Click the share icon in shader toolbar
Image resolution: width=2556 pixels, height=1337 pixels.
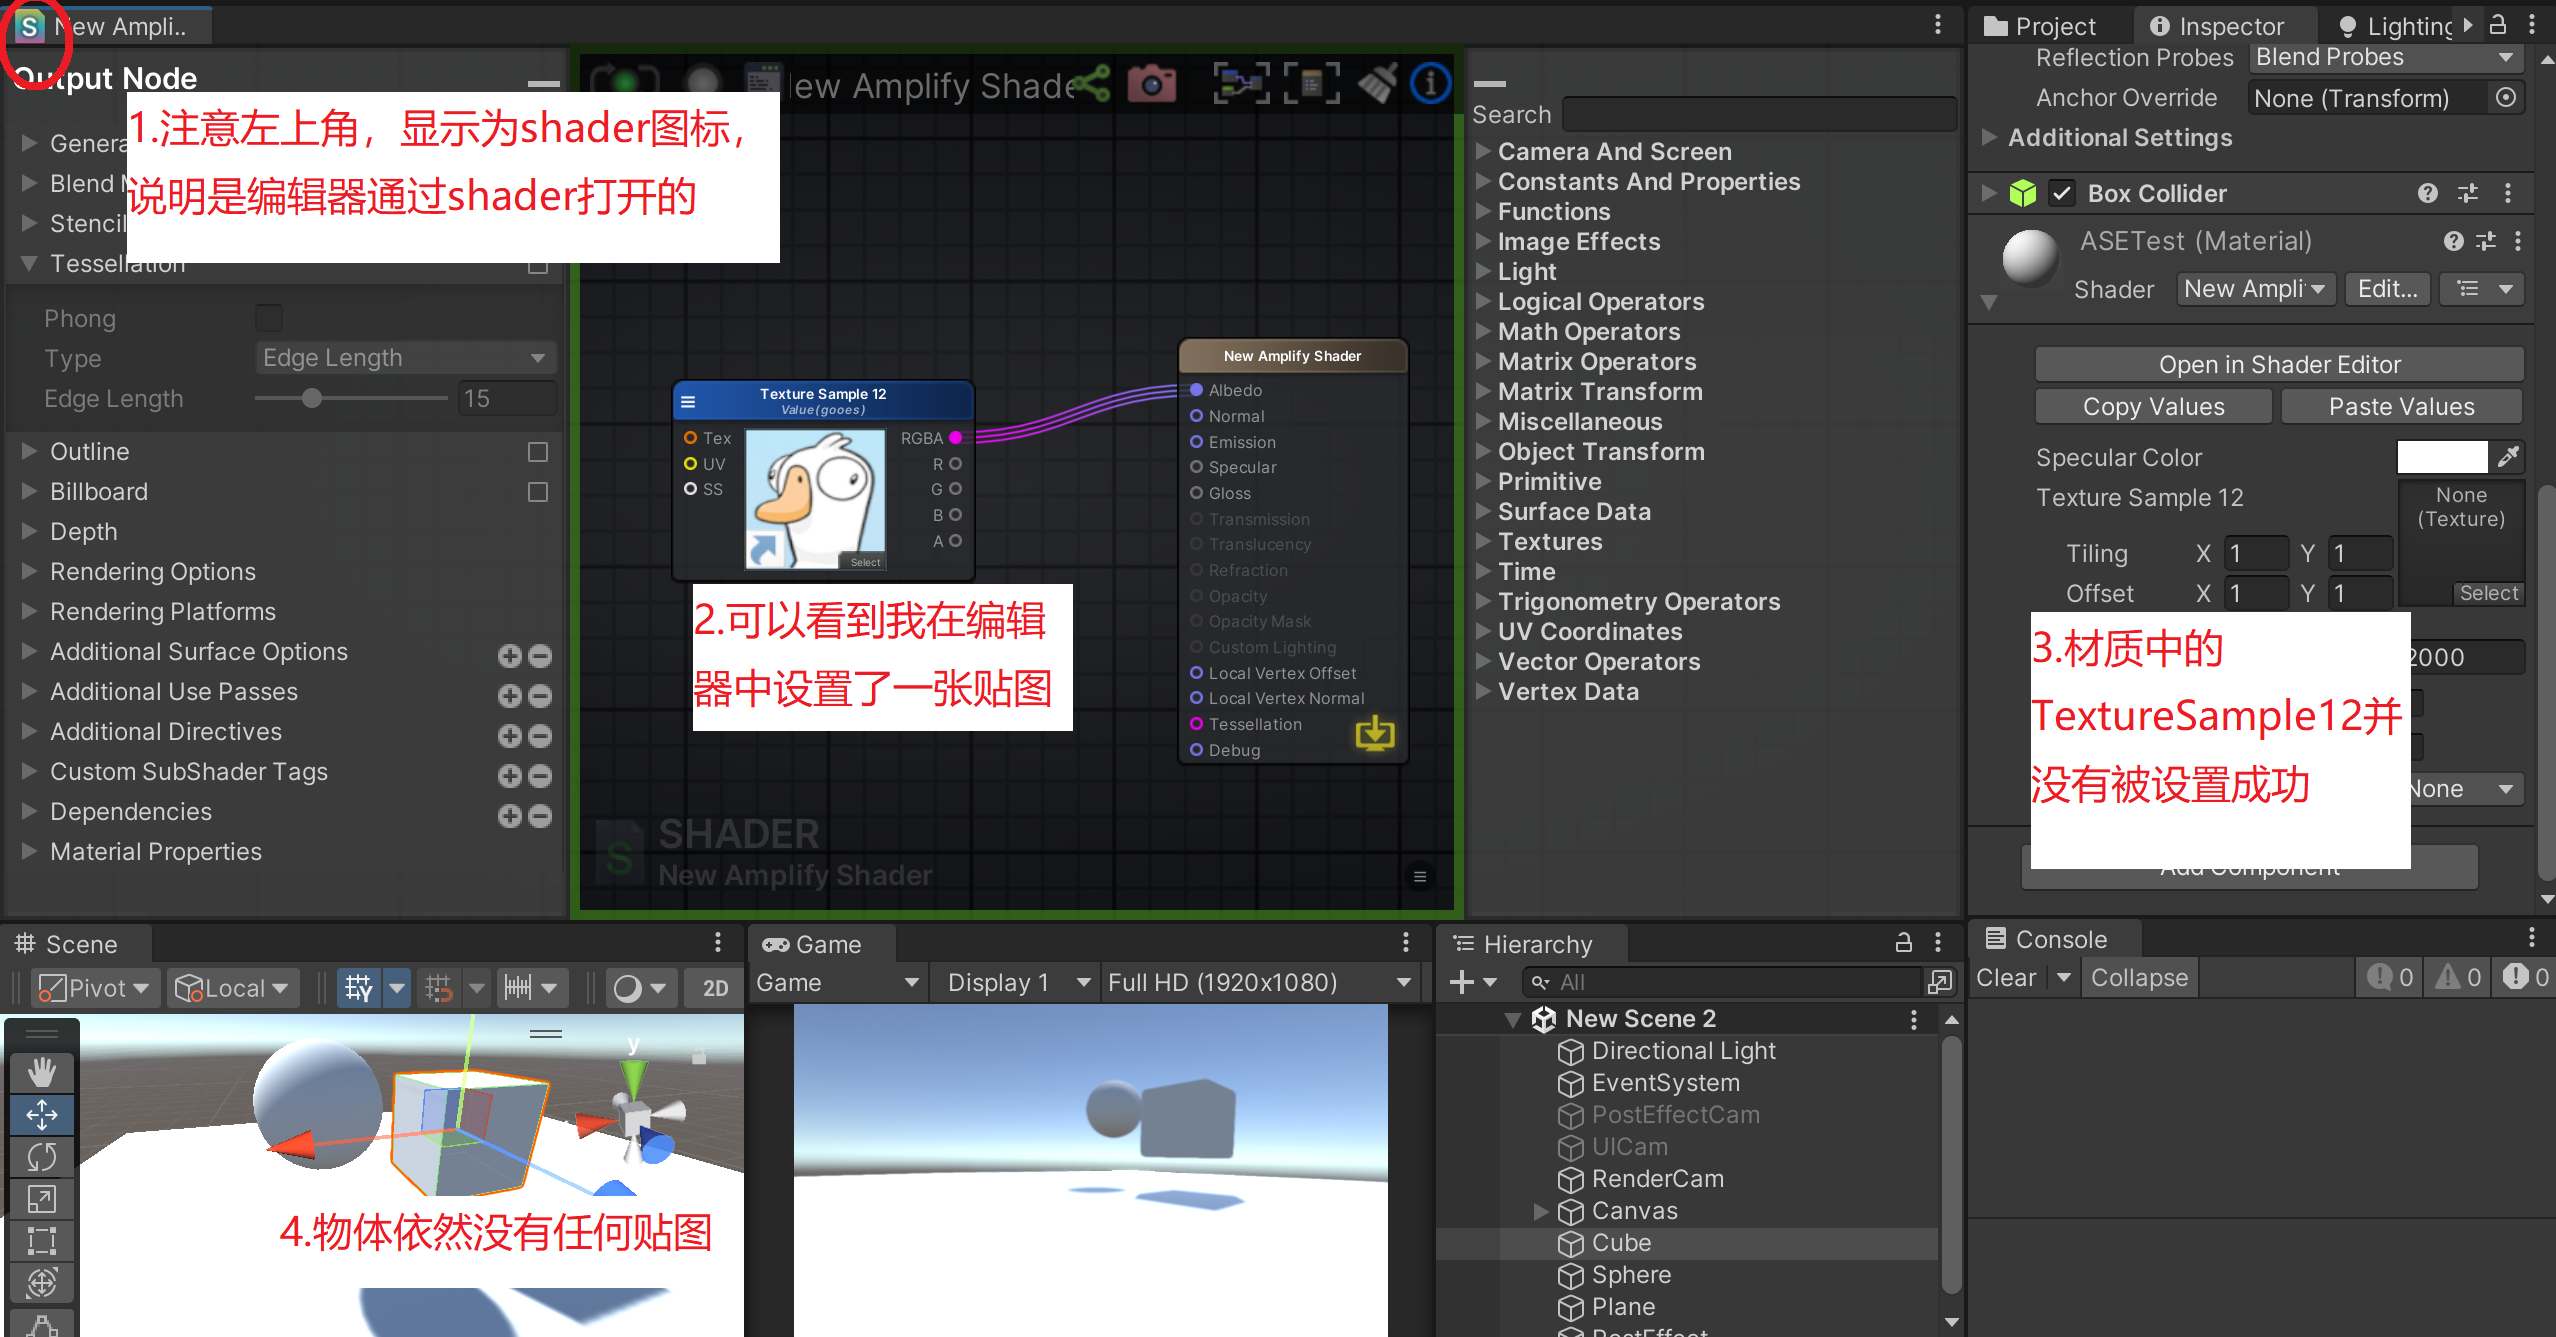coord(1090,84)
